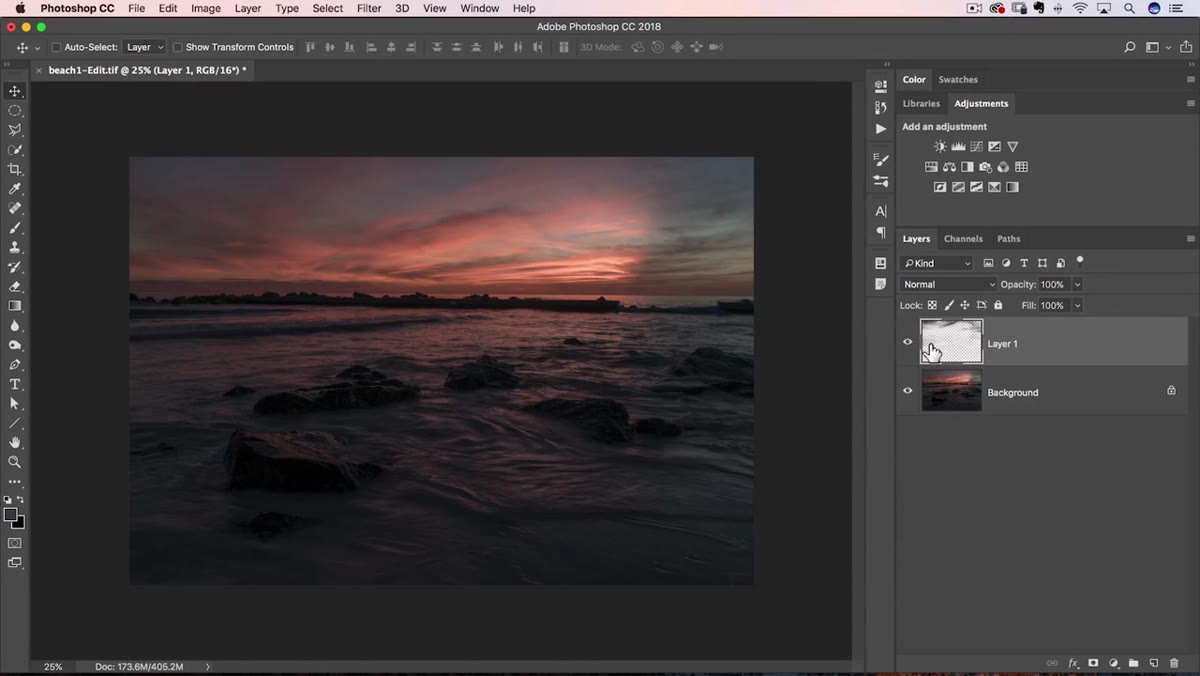This screenshot has height=676, width=1200.
Task: Open the Opacity slider dropdown arrow
Action: pyautogui.click(x=1077, y=285)
